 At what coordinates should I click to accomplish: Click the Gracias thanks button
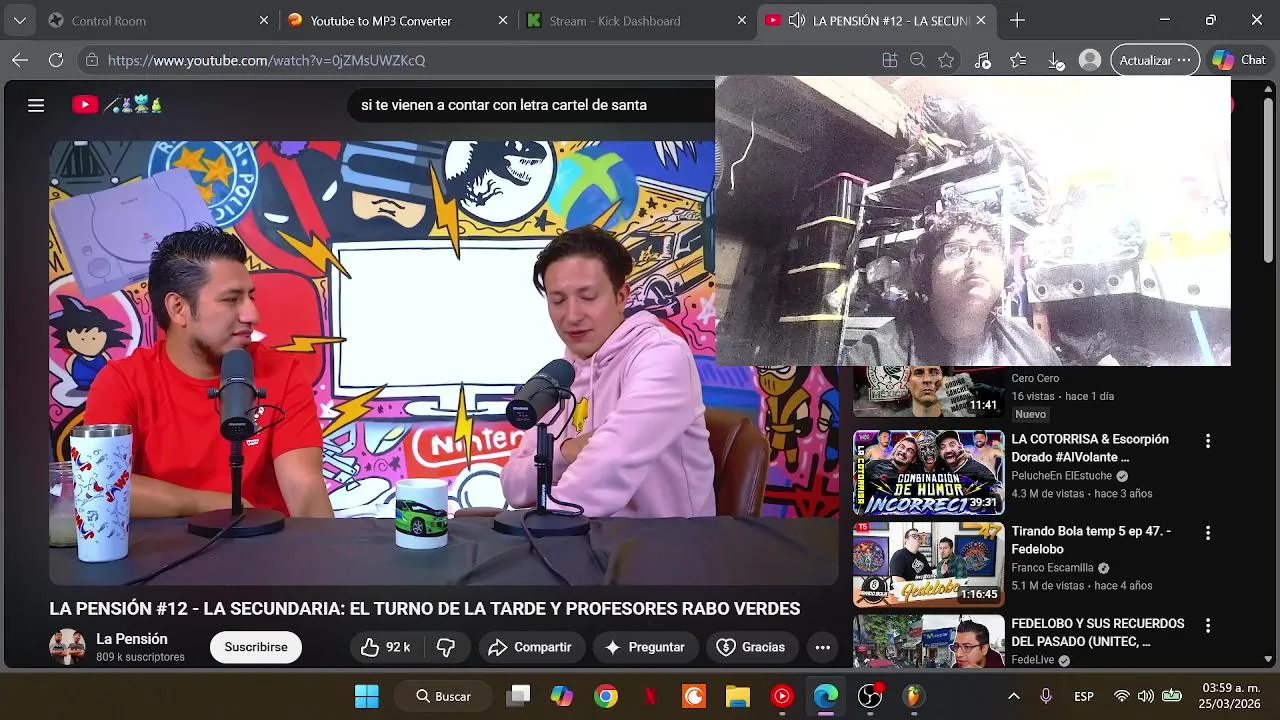click(x=752, y=647)
